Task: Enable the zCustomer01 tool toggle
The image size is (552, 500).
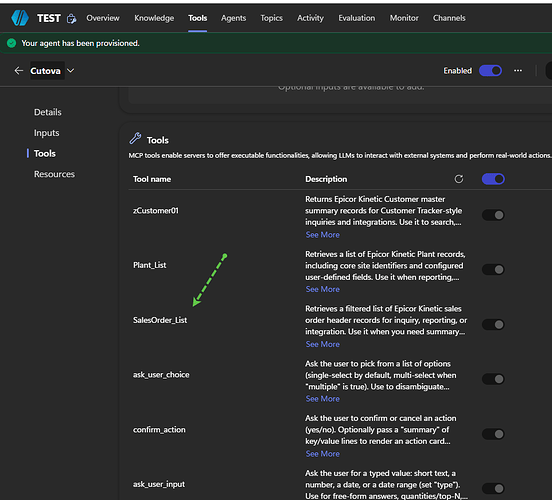Action: [x=493, y=215]
